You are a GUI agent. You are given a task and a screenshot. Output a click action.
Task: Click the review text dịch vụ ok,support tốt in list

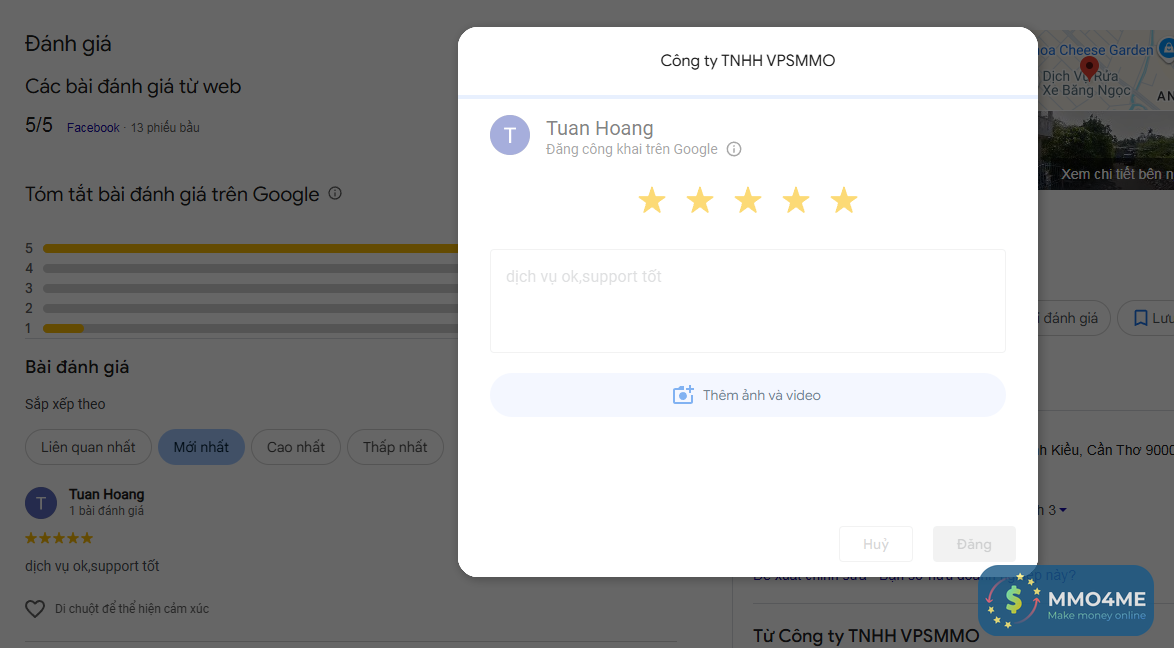(92, 566)
